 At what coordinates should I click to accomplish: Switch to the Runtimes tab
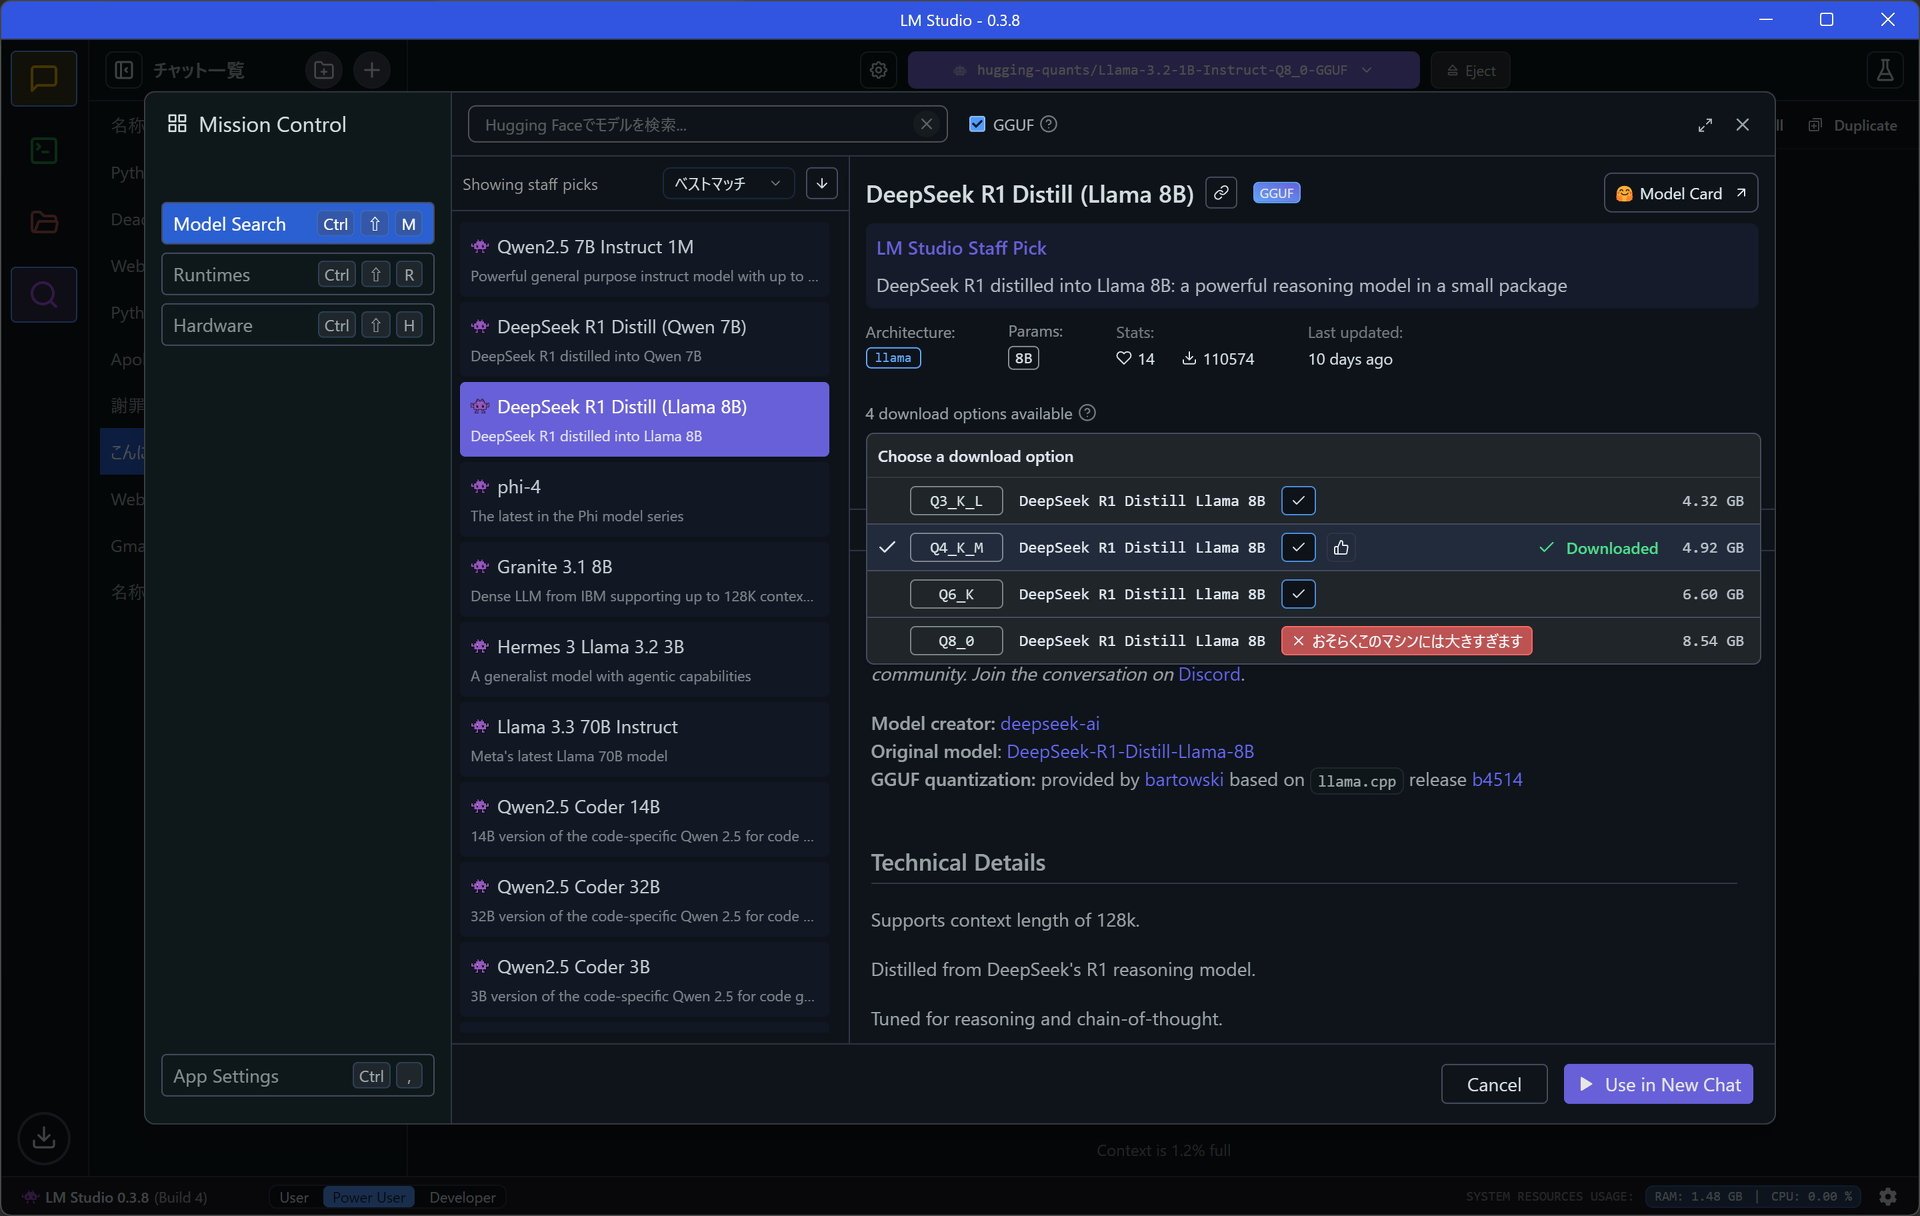click(x=297, y=274)
